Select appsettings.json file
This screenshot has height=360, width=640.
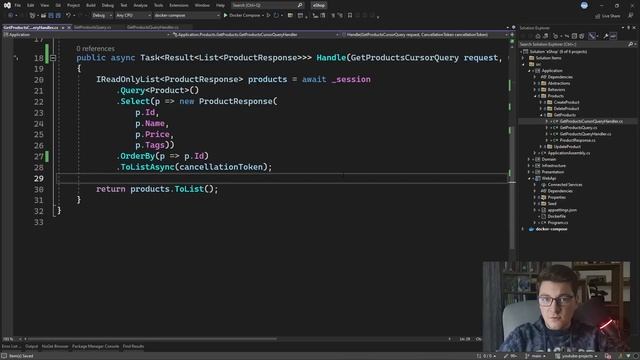point(562,210)
